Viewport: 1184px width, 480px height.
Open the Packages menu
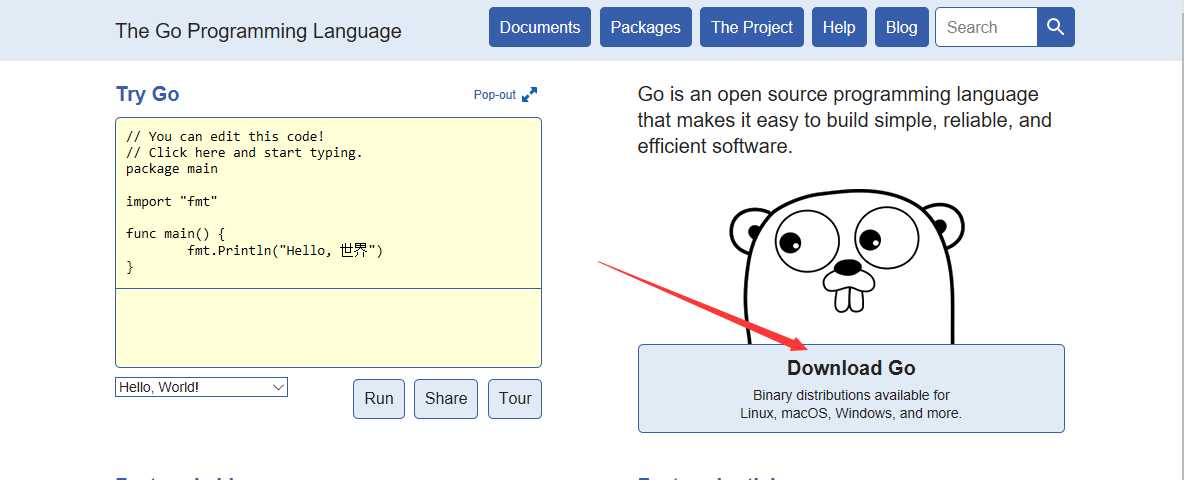pyautogui.click(x=646, y=27)
